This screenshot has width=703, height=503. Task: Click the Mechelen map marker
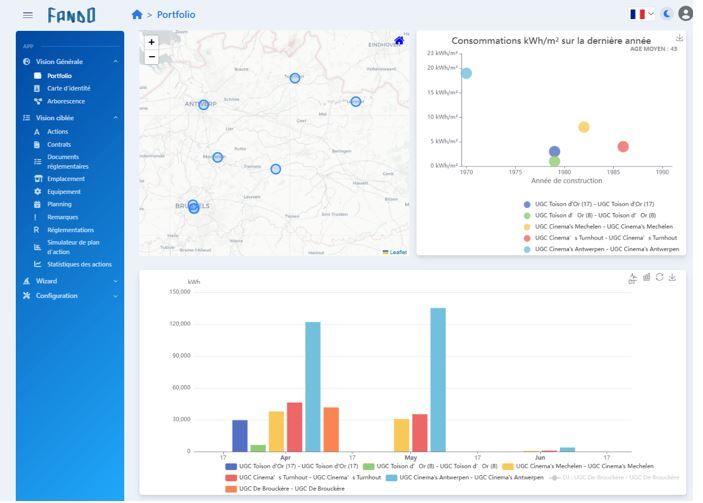[x=217, y=157]
